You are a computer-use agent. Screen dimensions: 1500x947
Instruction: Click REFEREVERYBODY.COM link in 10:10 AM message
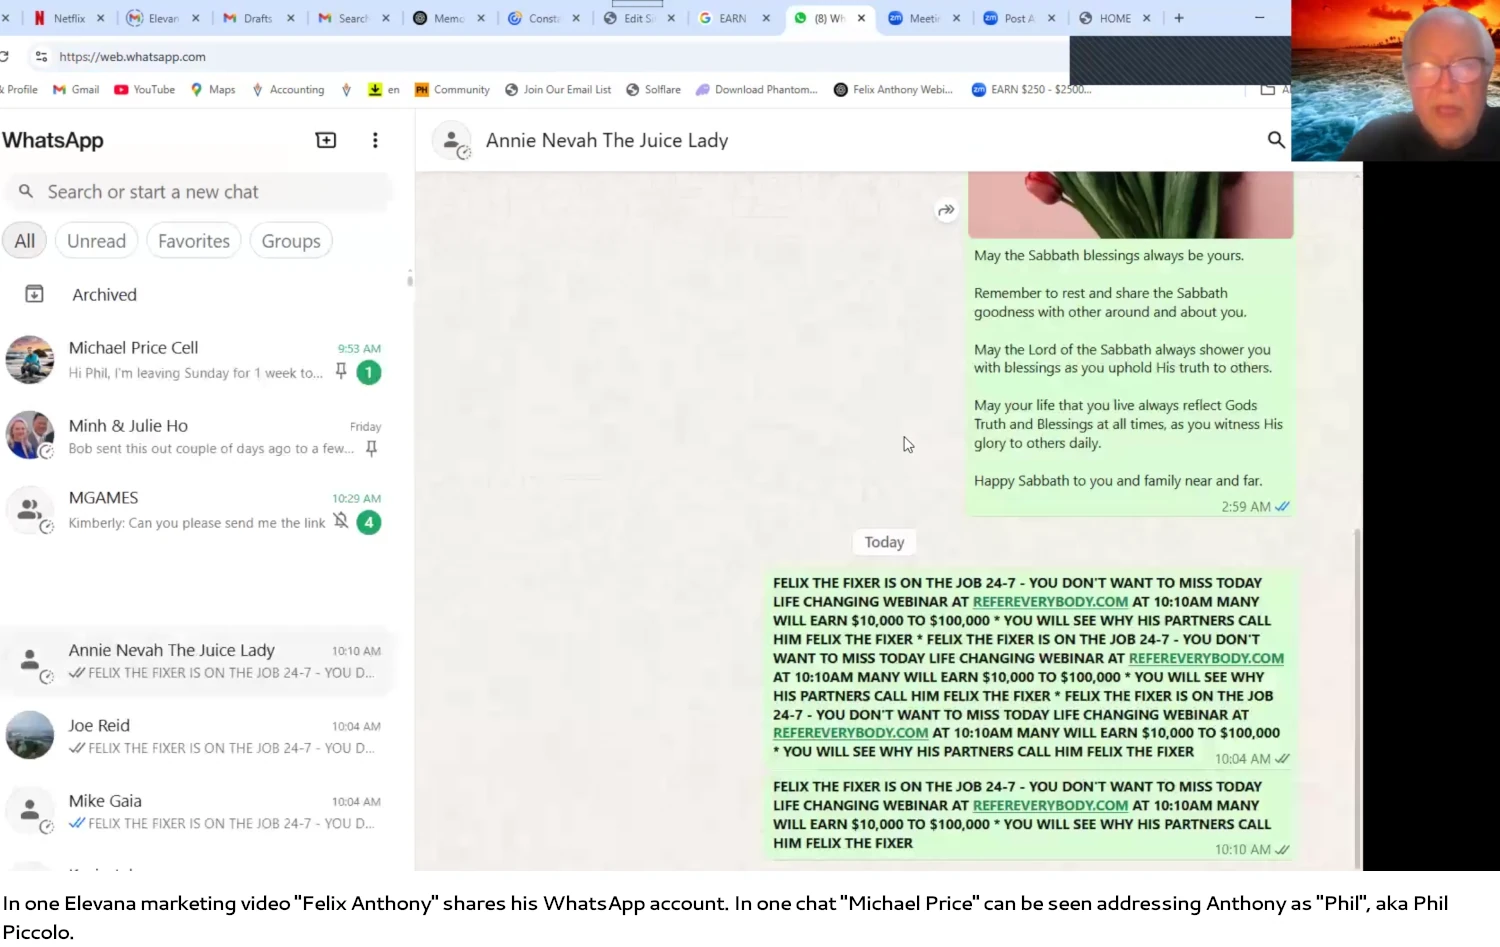pyautogui.click(x=1050, y=805)
